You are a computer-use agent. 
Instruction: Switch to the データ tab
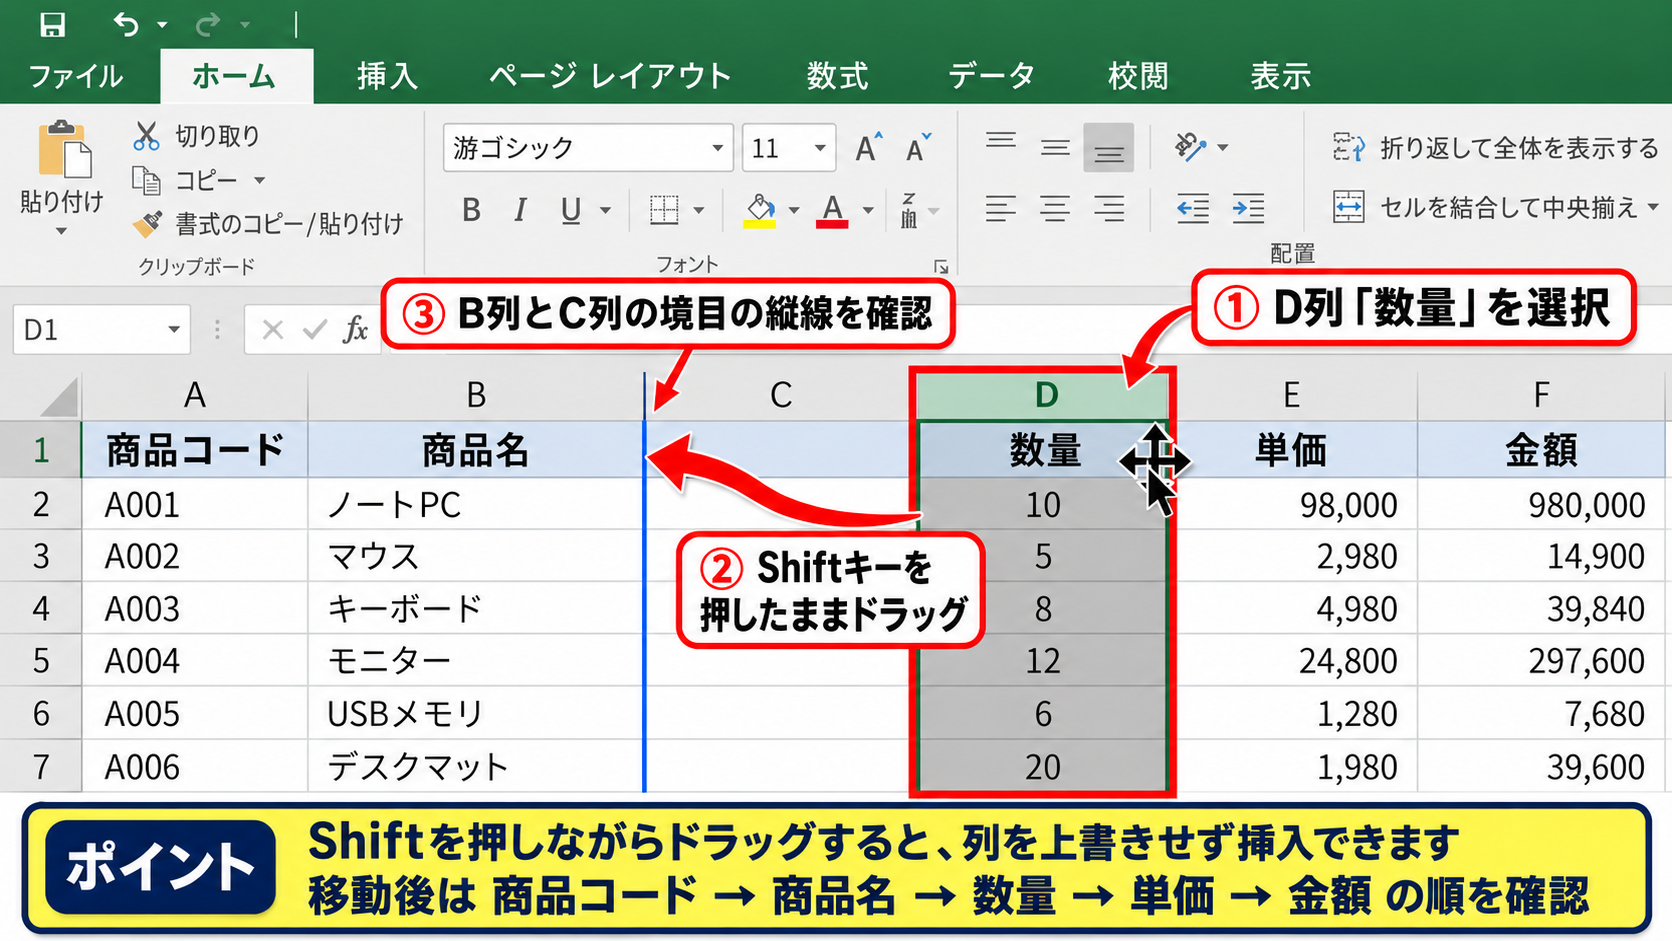[991, 76]
